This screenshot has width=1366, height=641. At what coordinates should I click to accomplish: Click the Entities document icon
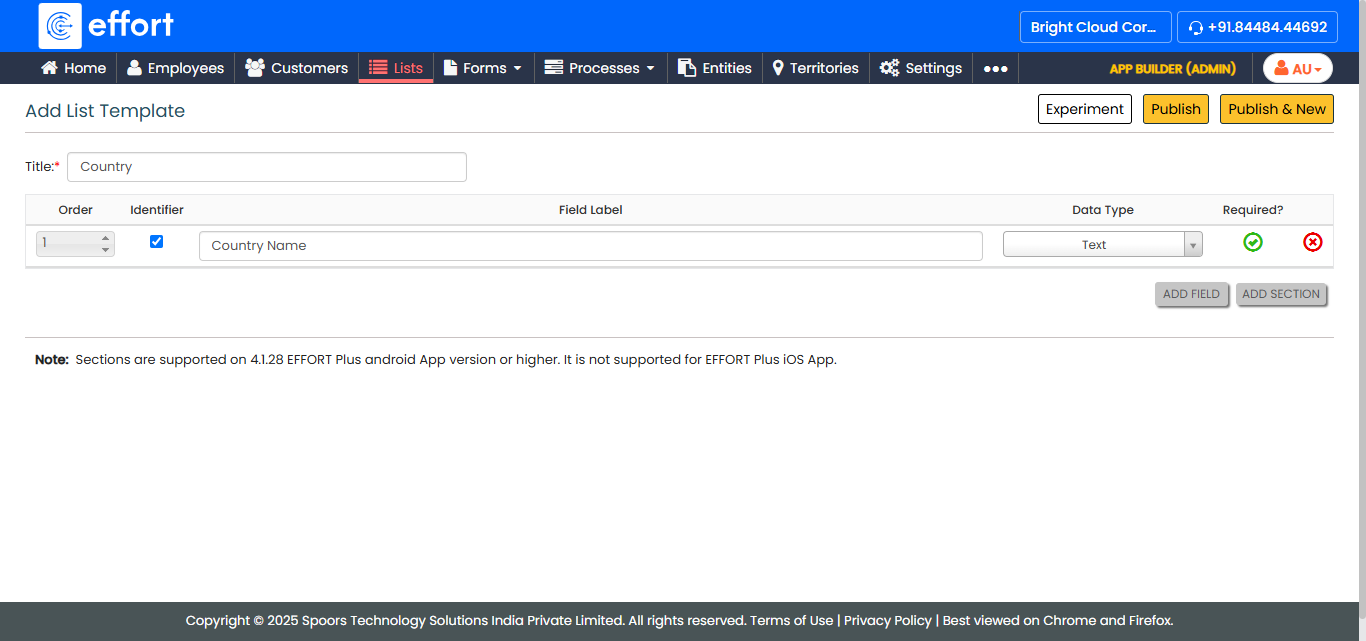coord(687,68)
